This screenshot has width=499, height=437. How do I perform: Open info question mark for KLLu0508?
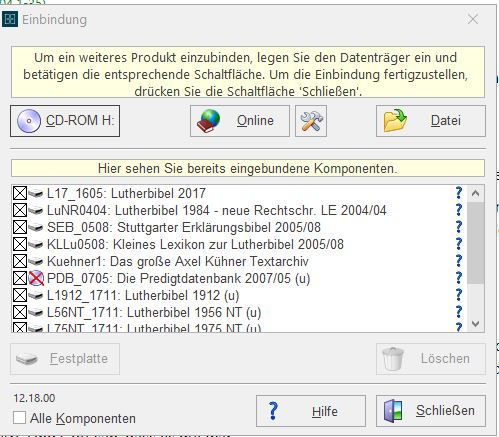click(x=459, y=244)
